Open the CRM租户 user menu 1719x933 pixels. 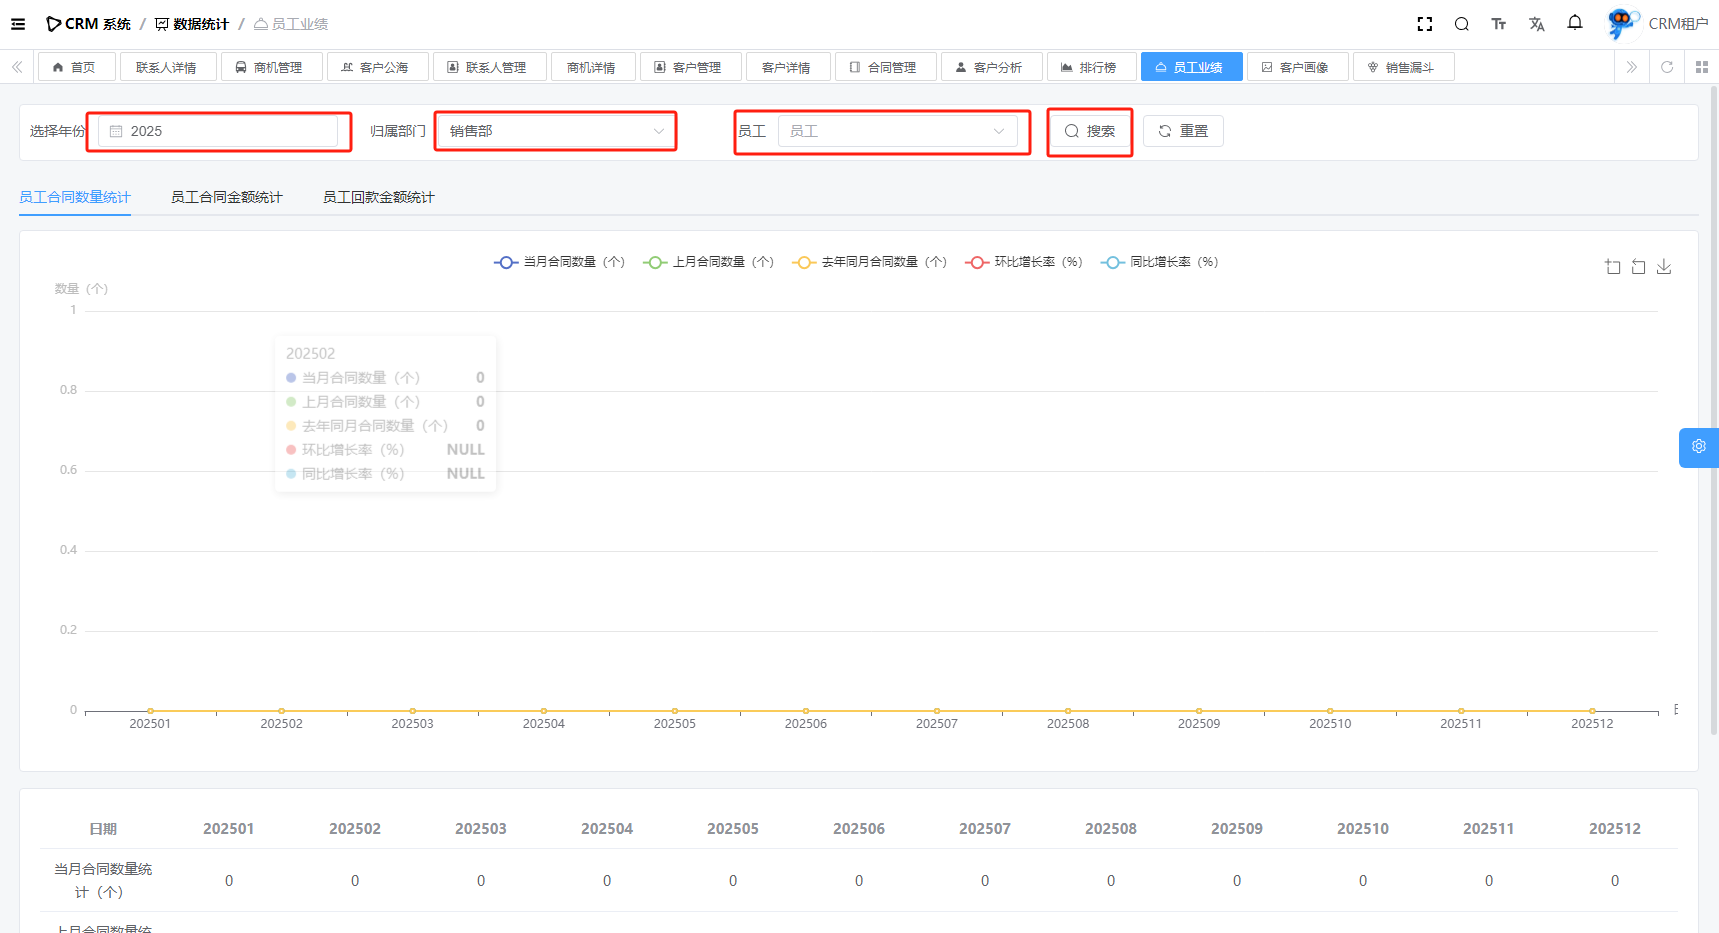pos(1658,24)
